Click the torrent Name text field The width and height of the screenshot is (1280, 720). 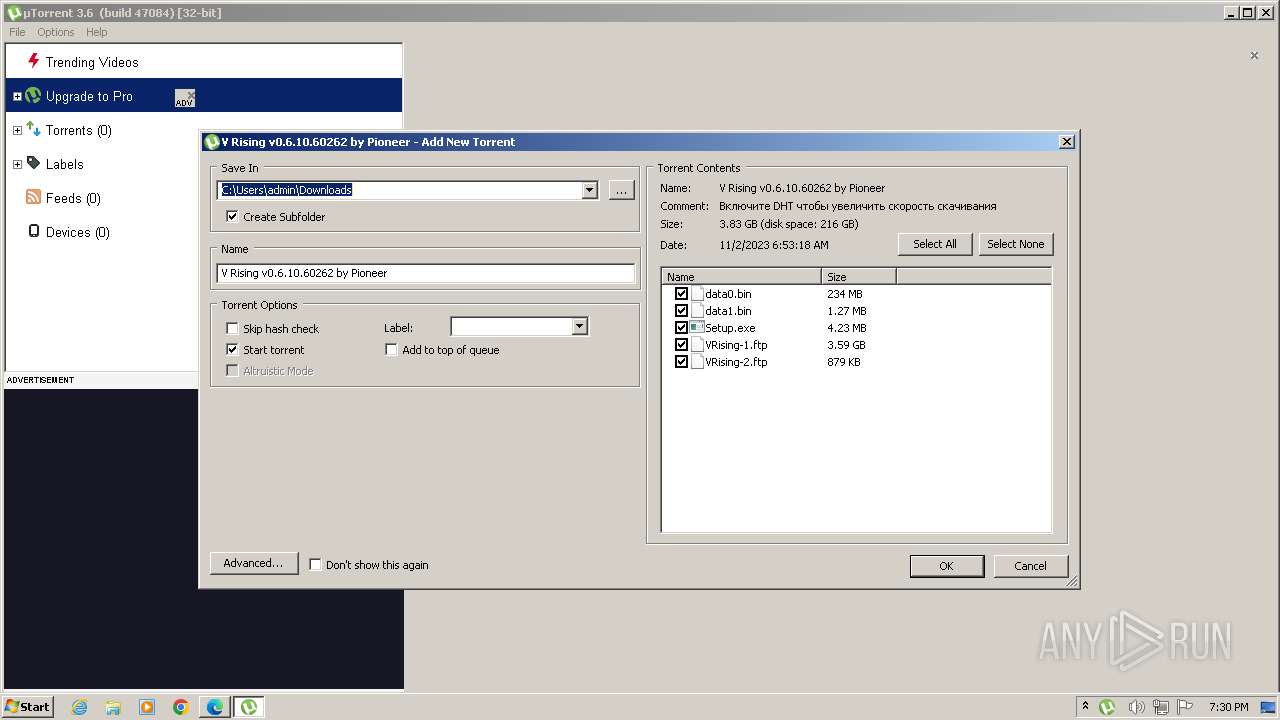[426, 273]
